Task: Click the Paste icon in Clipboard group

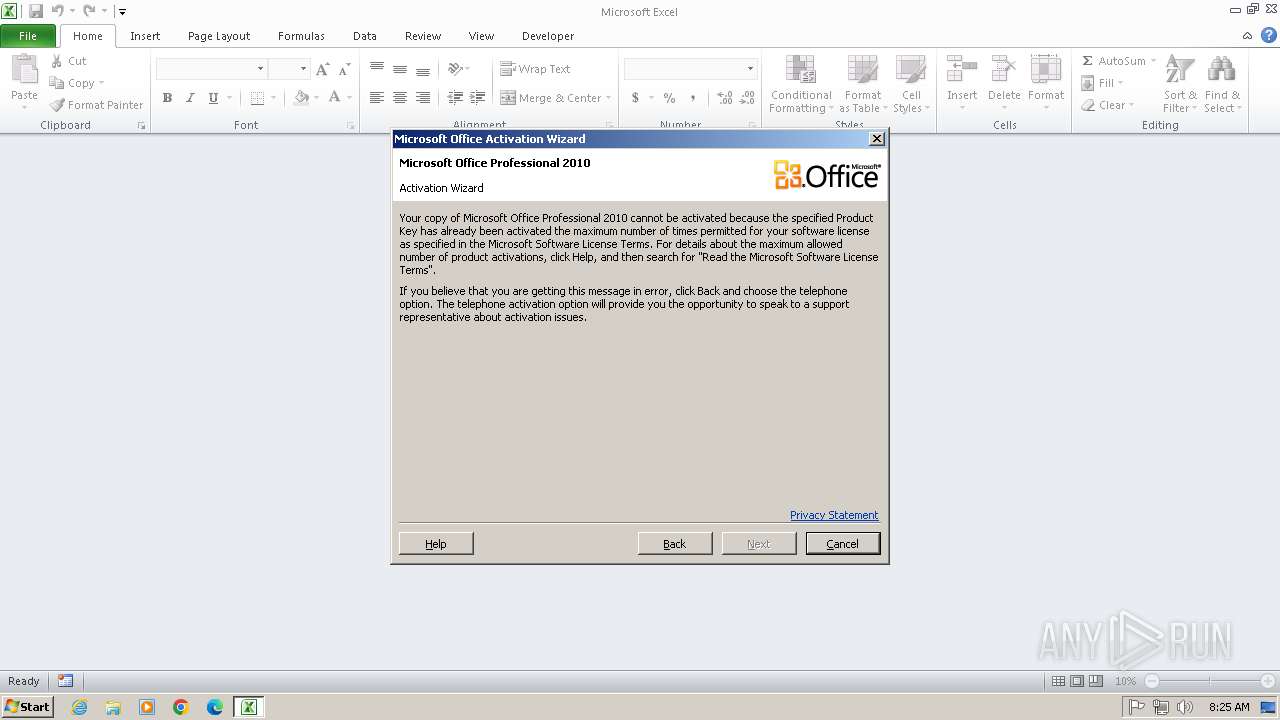Action: (24, 71)
